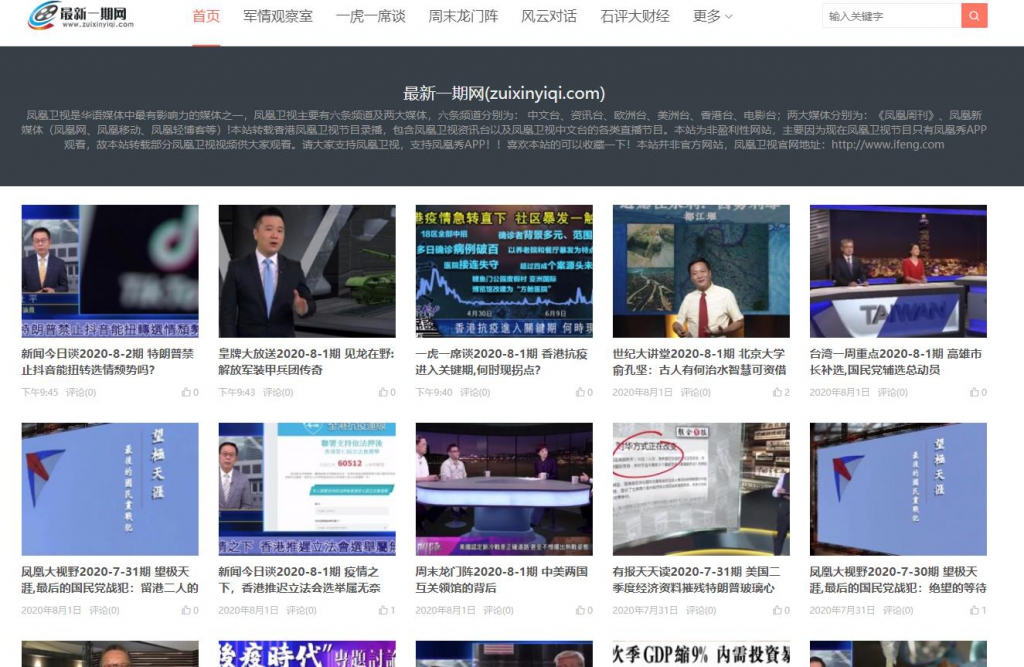Image resolution: width=1024 pixels, height=667 pixels.
Task: Open 评论(0) under 世纪大讲堂2020-8-1期
Action: [x=696, y=393]
